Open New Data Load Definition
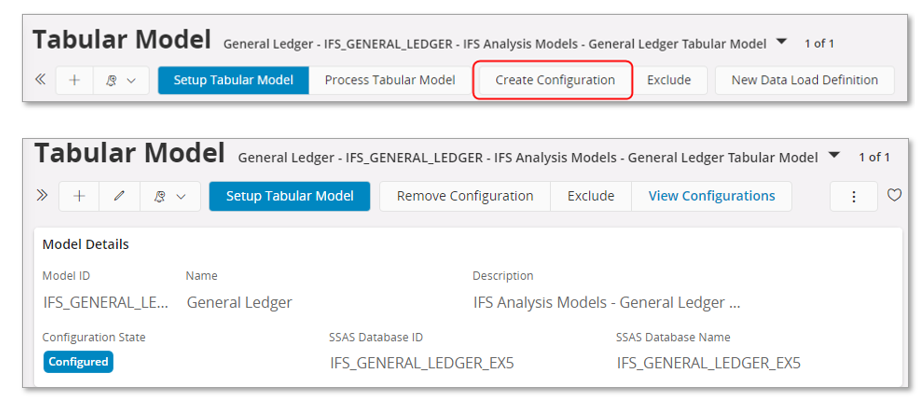 point(804,80)
